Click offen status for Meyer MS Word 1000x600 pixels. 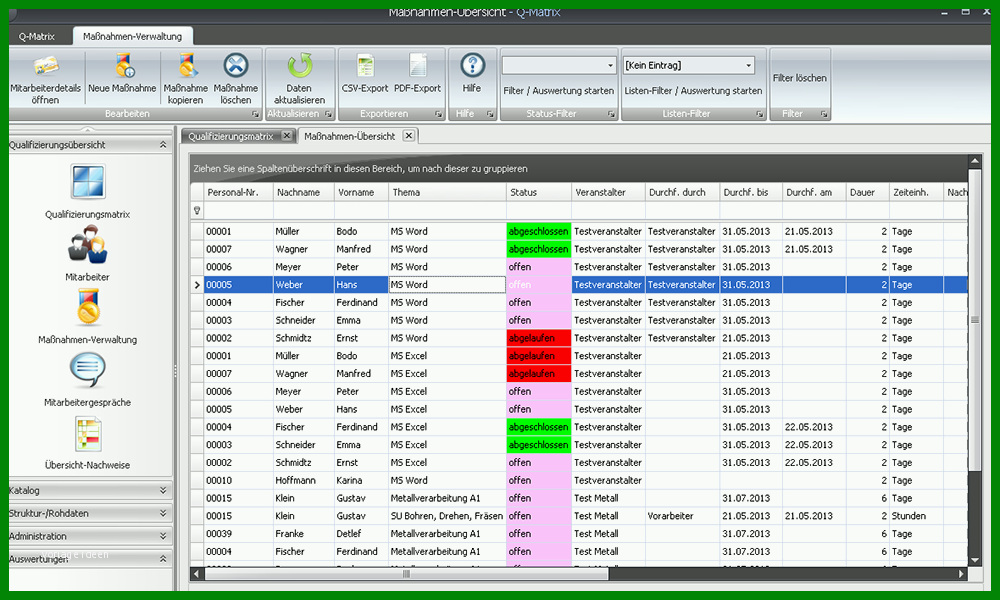(539, 267)
